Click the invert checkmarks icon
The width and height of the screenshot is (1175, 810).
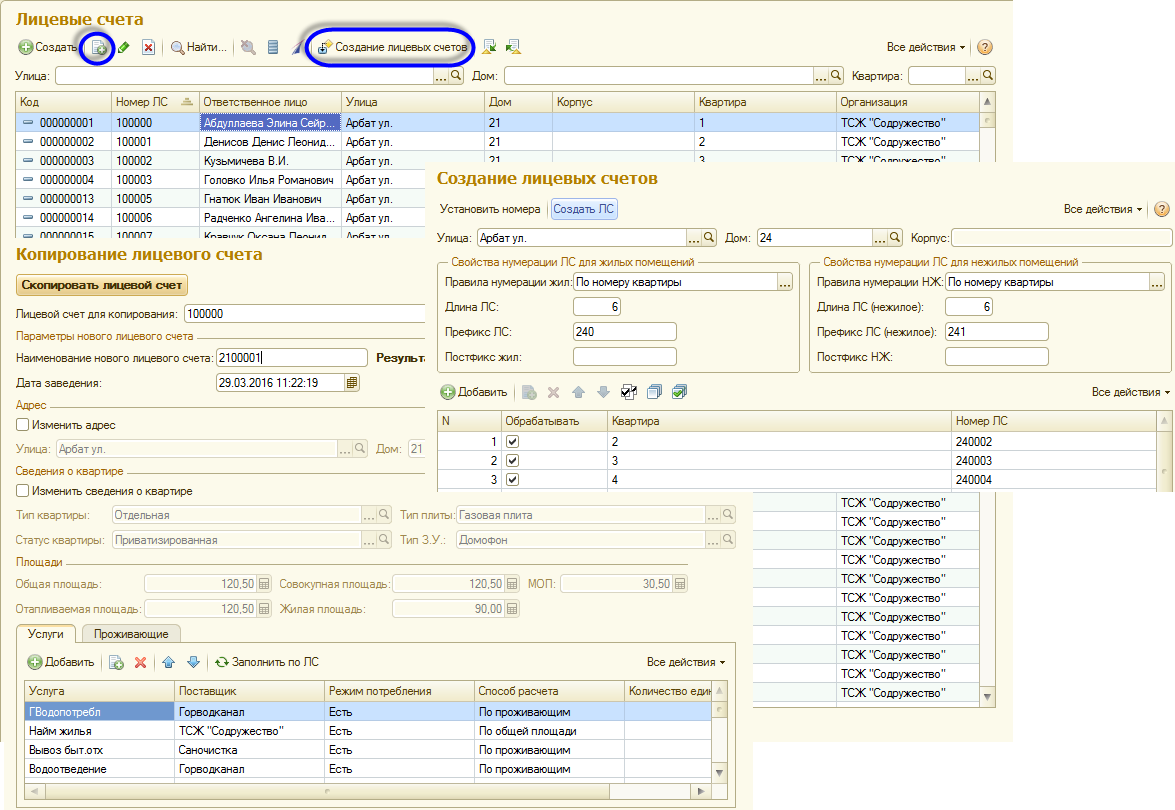pos(629,392)
